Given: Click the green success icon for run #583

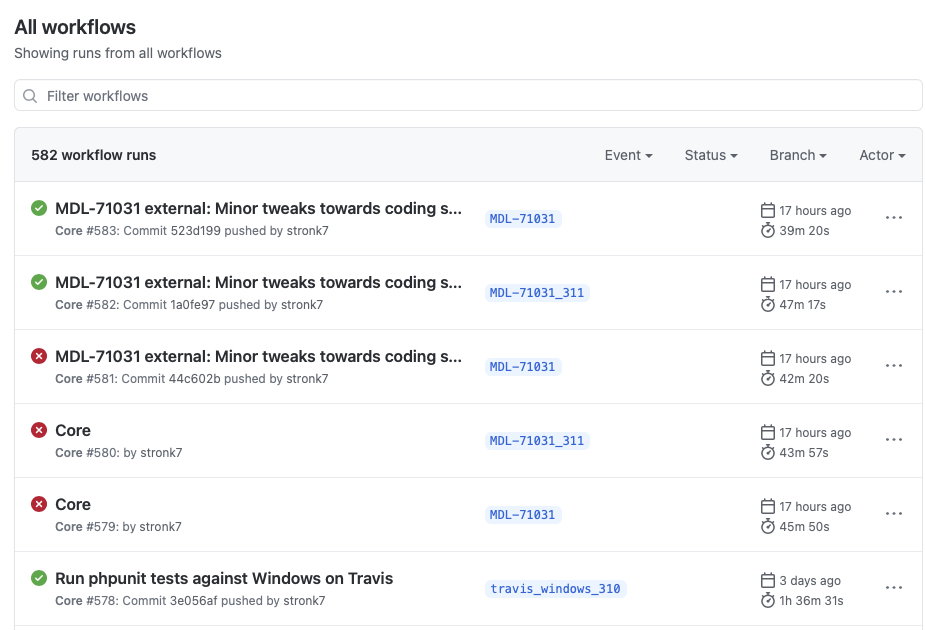Looking at the screenshot, I should pyautogui.click(x=39, y=208).
